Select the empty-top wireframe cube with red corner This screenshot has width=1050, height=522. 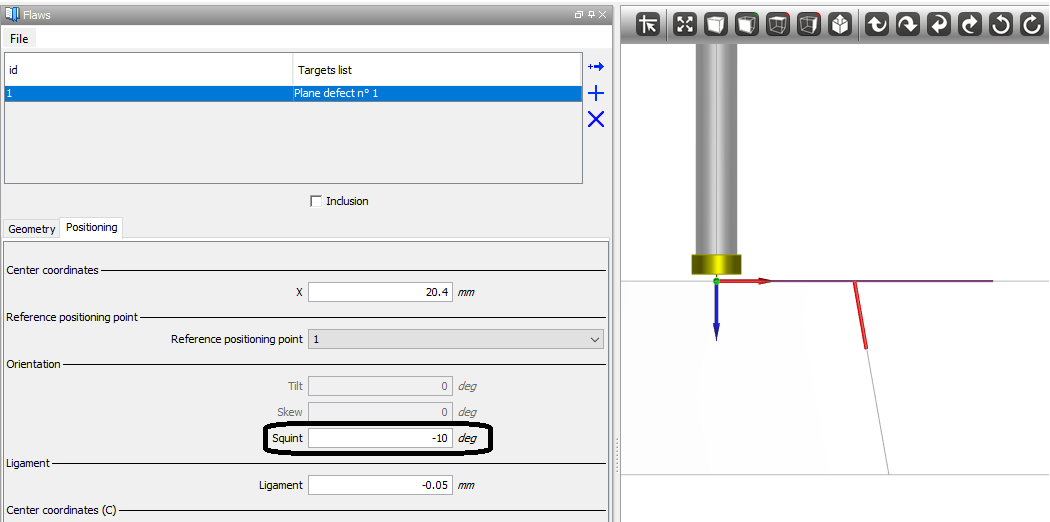(809, 25)
